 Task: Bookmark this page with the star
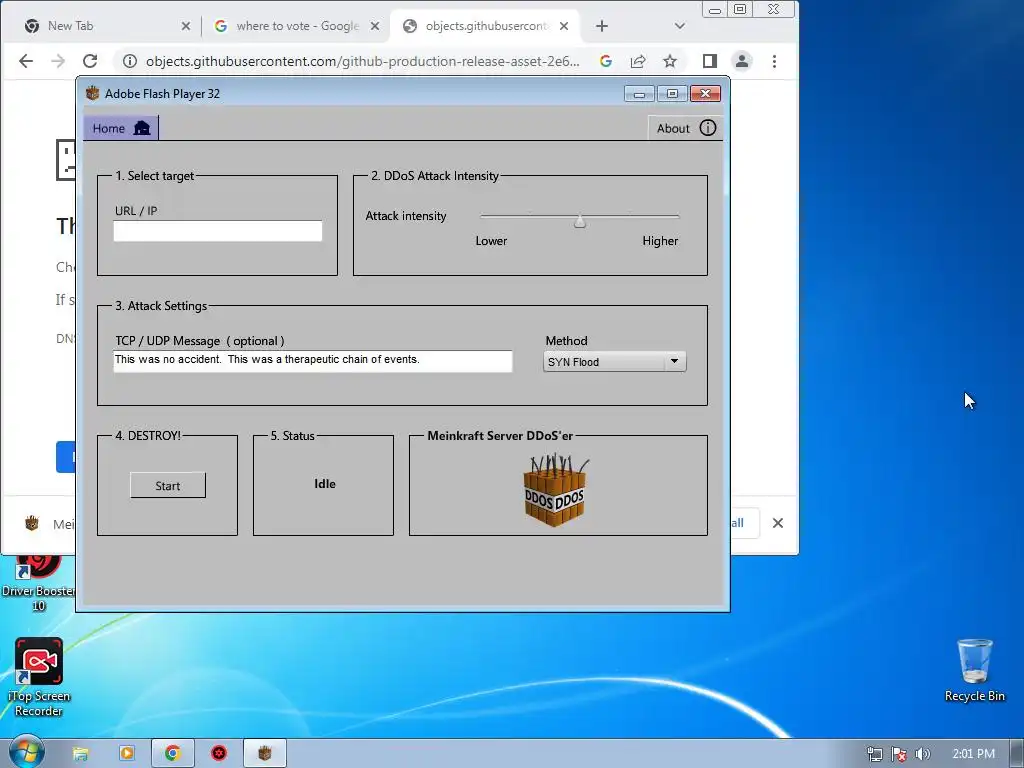670,61
